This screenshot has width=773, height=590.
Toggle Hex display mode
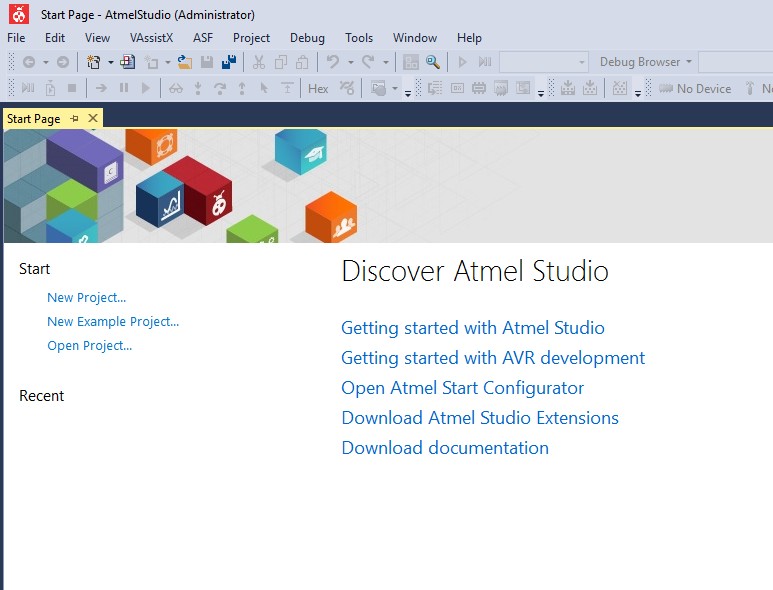pyautogui.click(x=318, y=89)
